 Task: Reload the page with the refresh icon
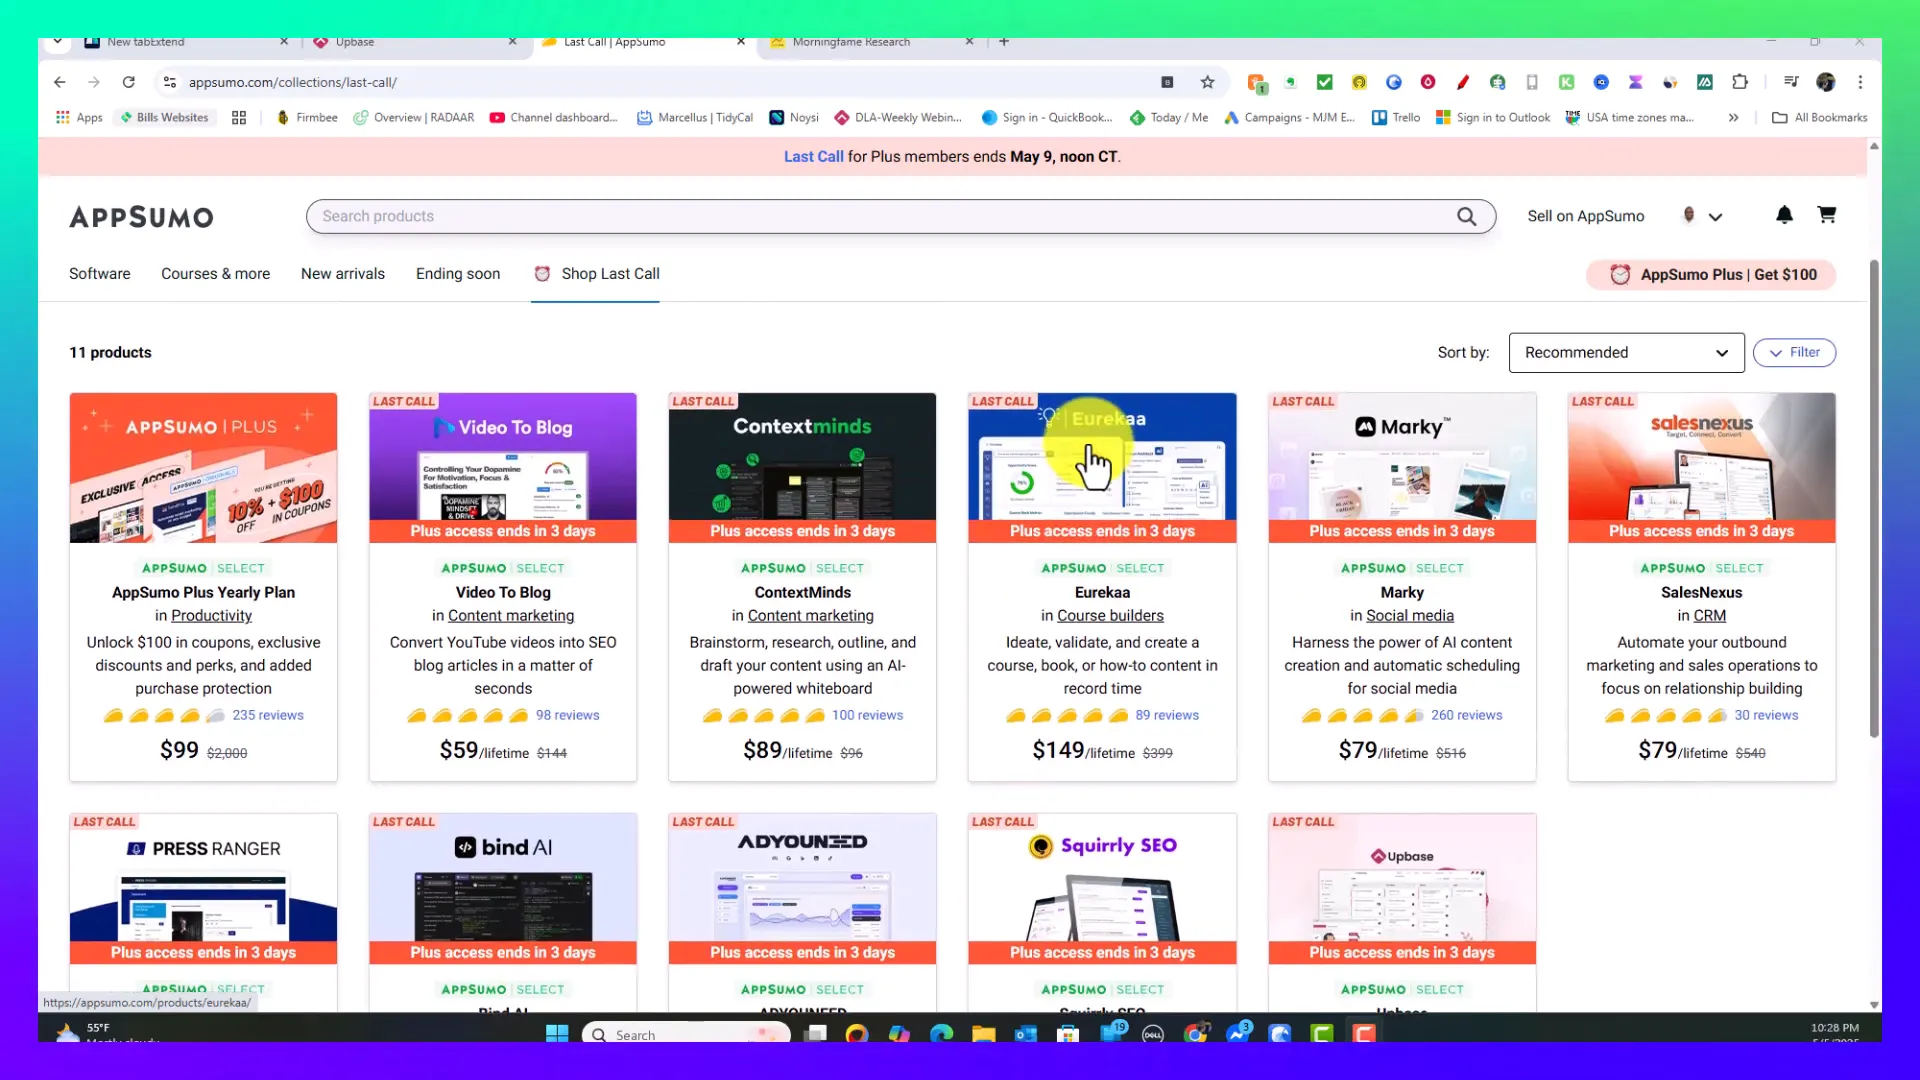click(x=128, y=82)
